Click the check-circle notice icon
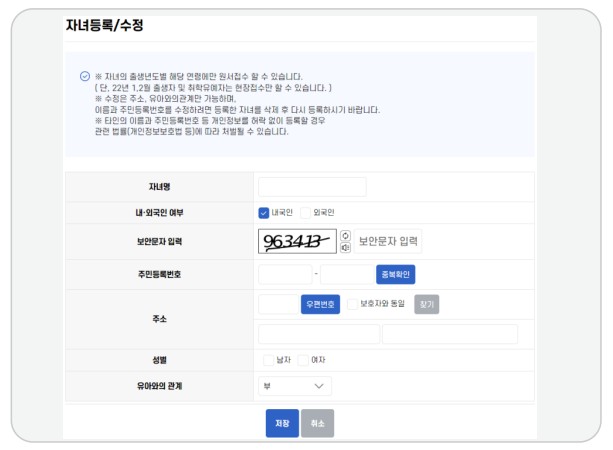613x450 pixels. [x=85, y=76]
